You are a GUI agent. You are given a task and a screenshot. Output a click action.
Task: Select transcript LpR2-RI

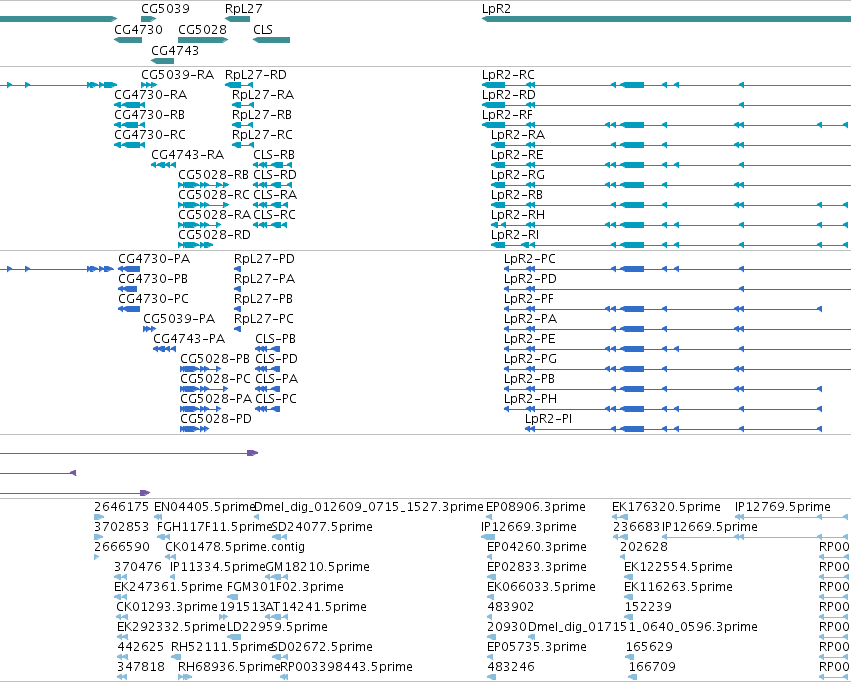click(515, 235)
